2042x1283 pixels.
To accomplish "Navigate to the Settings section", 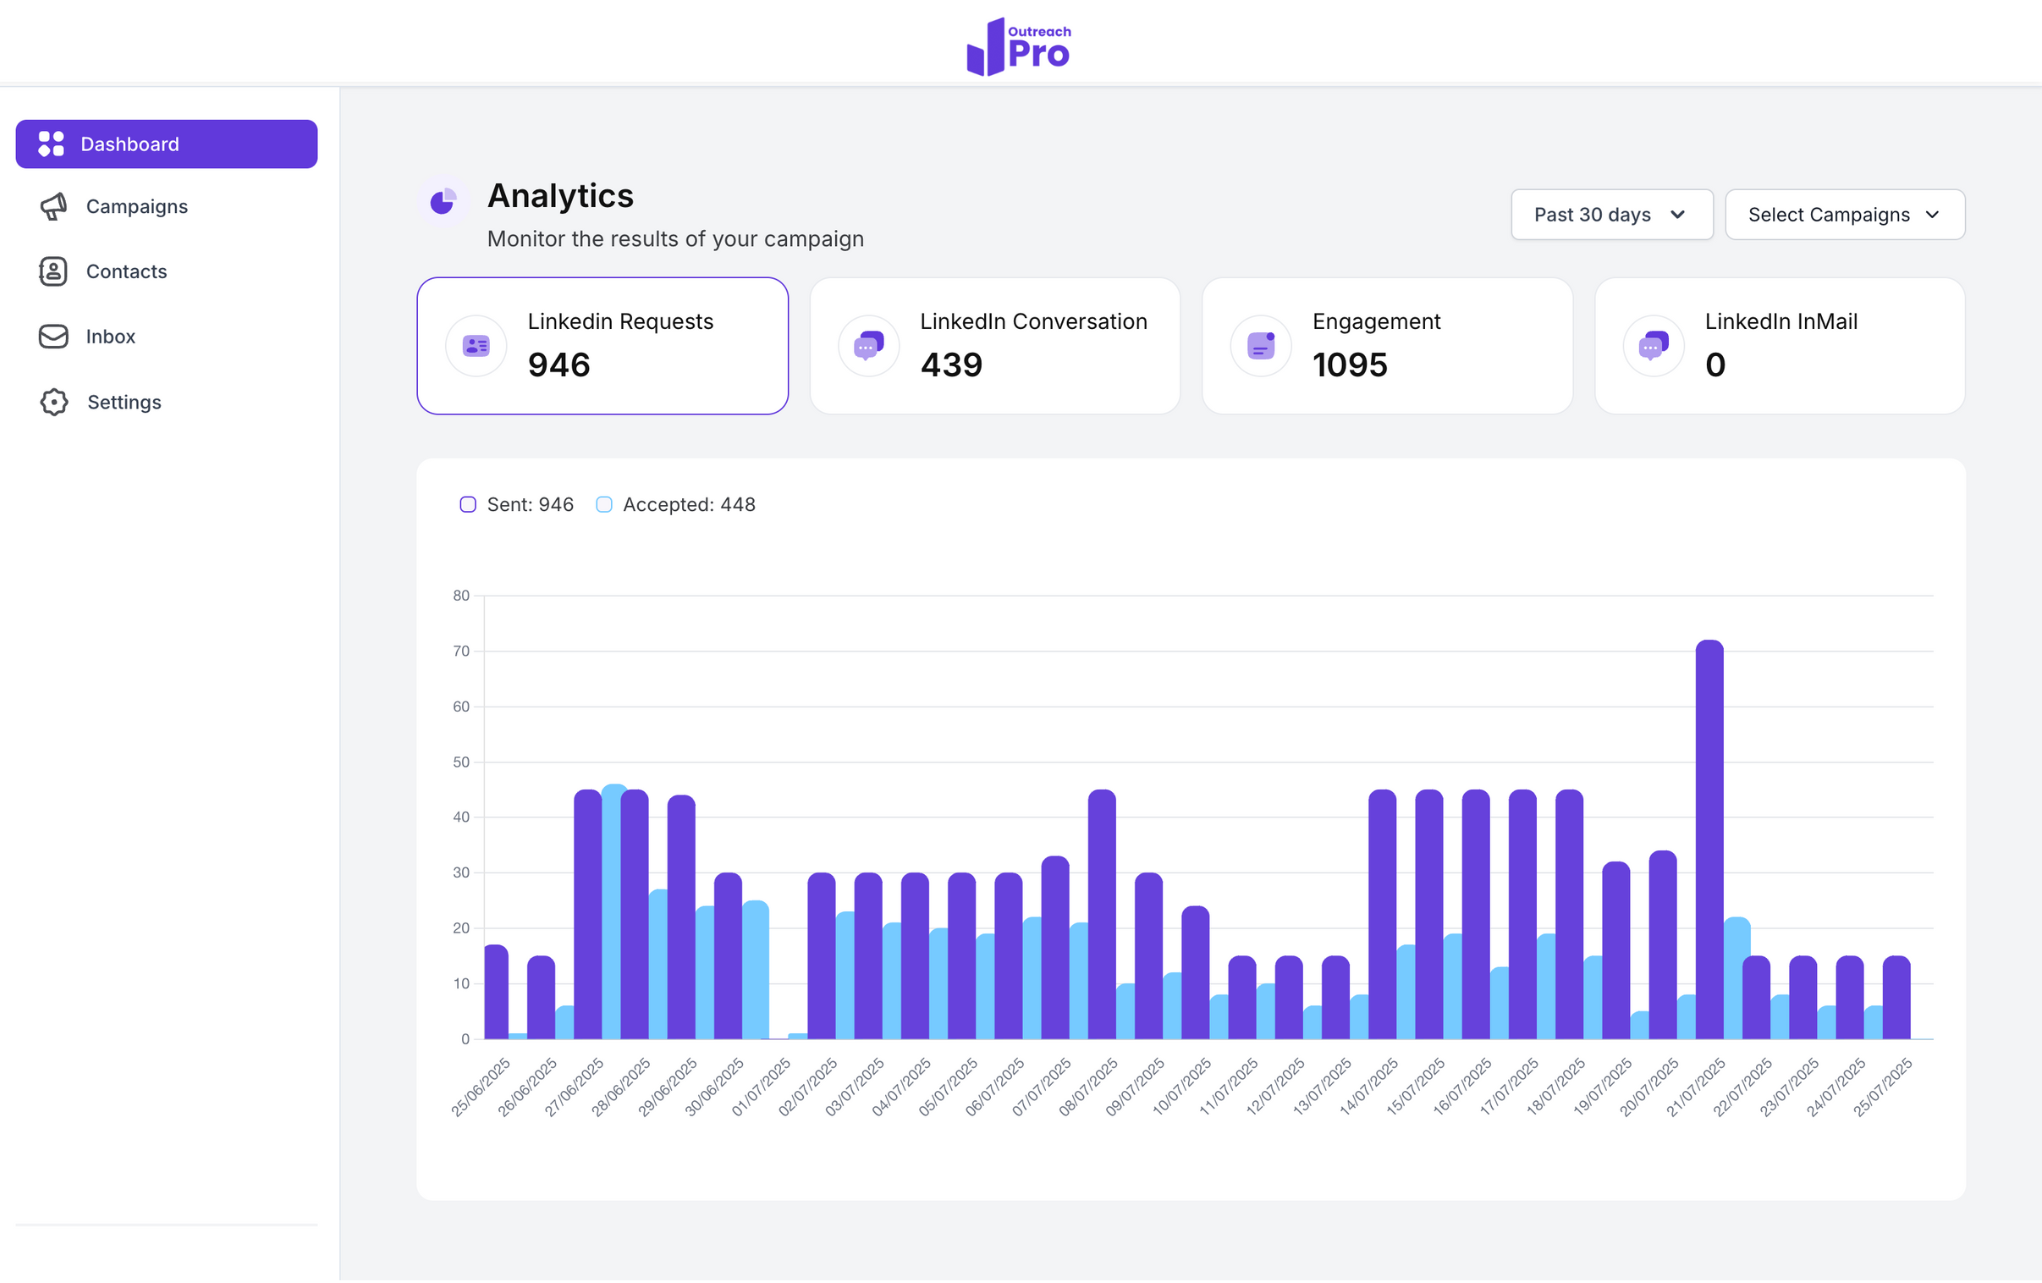I will pos(123,401).
